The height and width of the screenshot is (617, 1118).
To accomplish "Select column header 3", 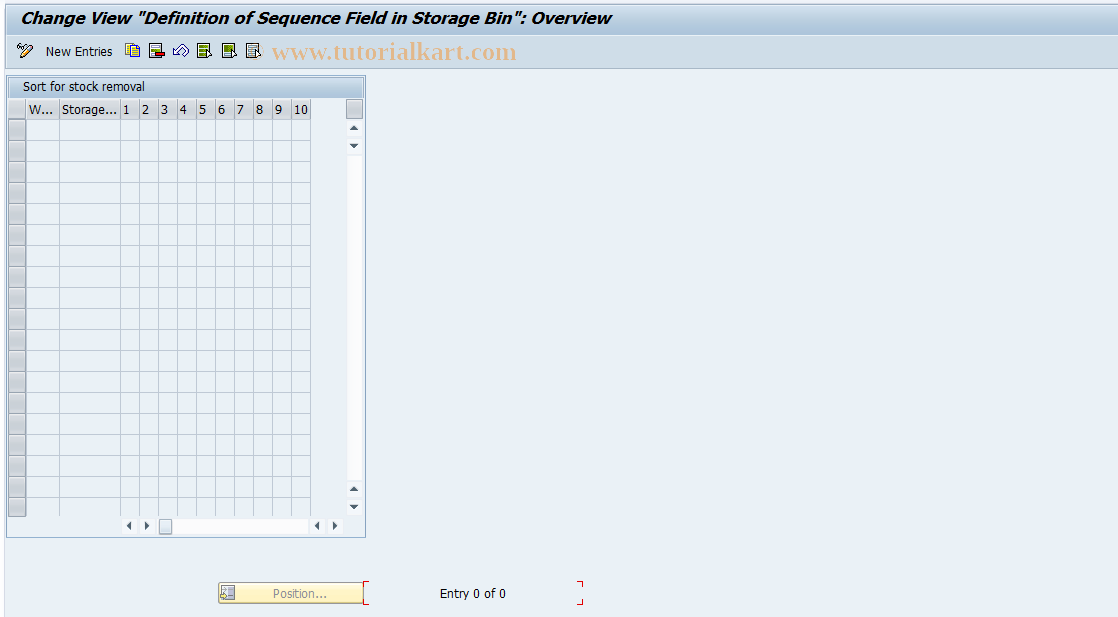I will 168,109.
